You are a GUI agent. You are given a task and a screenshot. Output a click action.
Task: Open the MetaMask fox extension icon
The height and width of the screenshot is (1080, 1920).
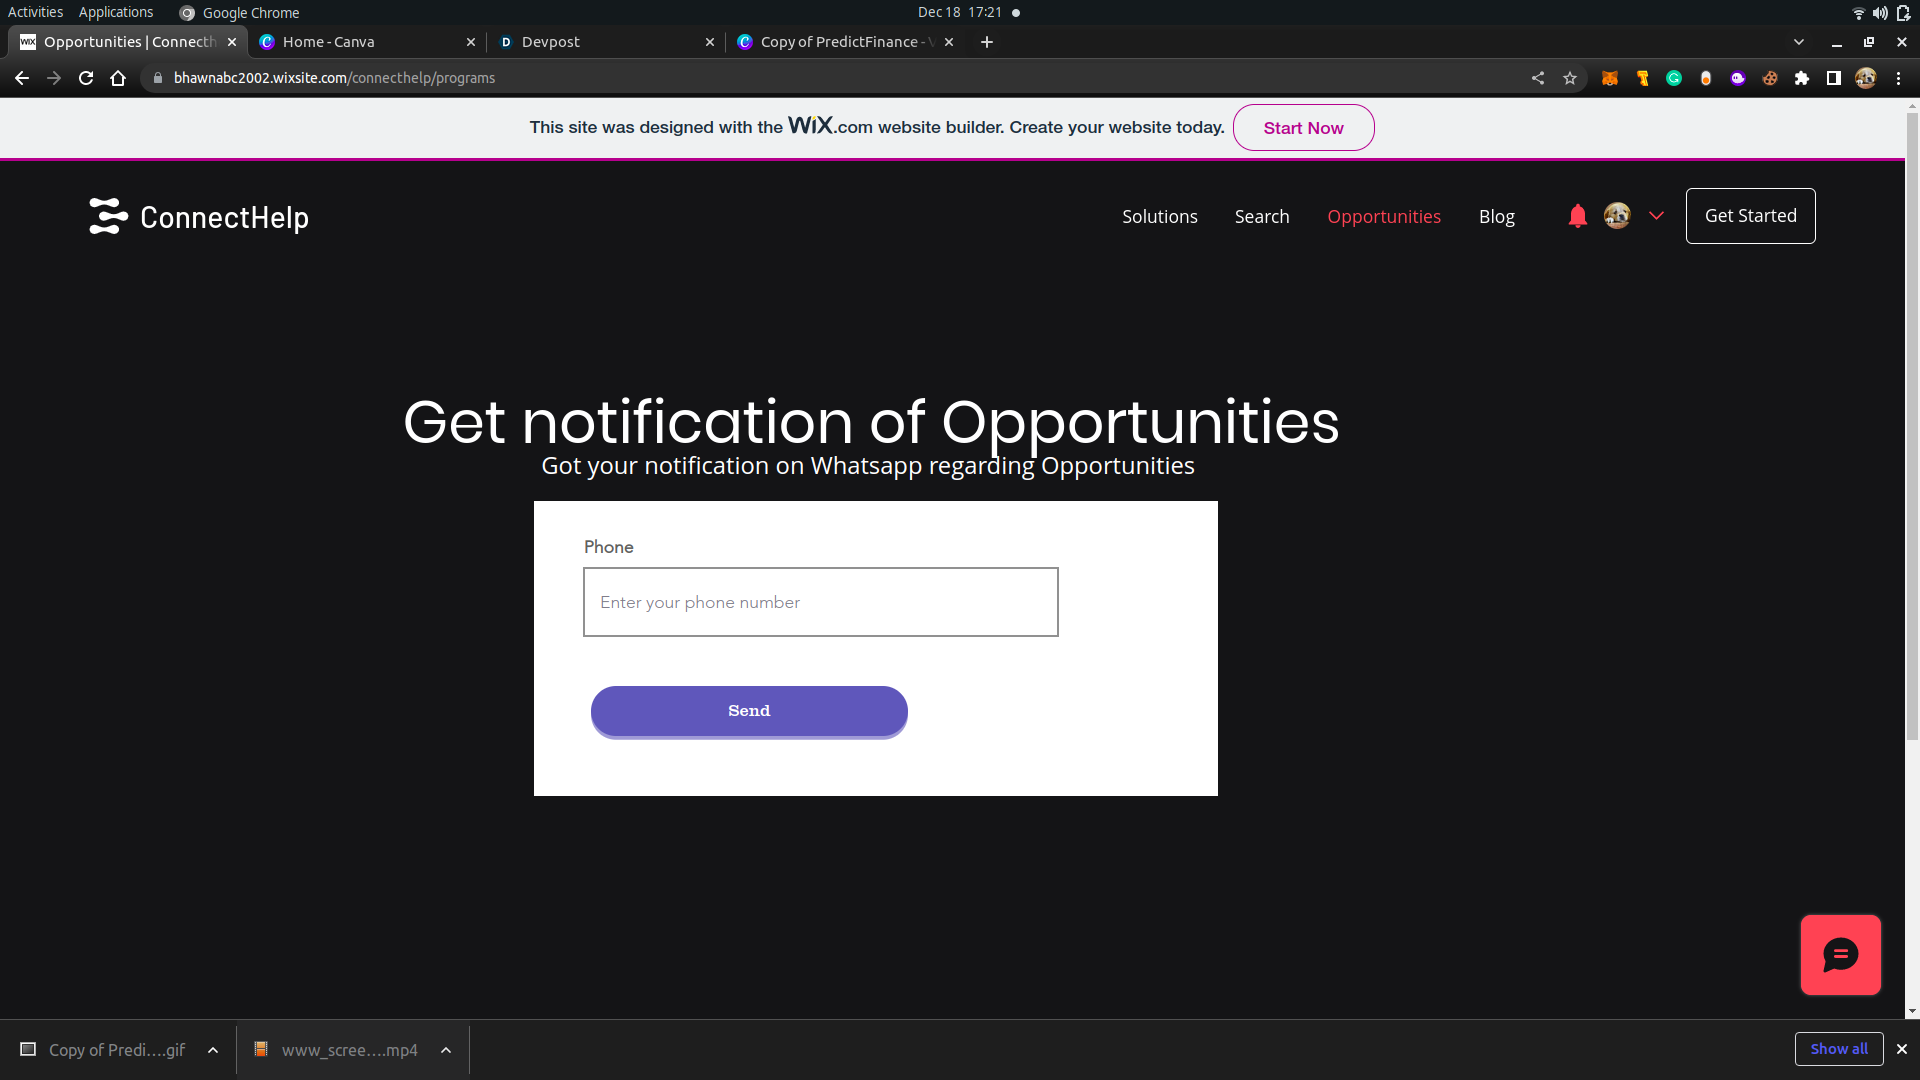(x=1610, y=78)
